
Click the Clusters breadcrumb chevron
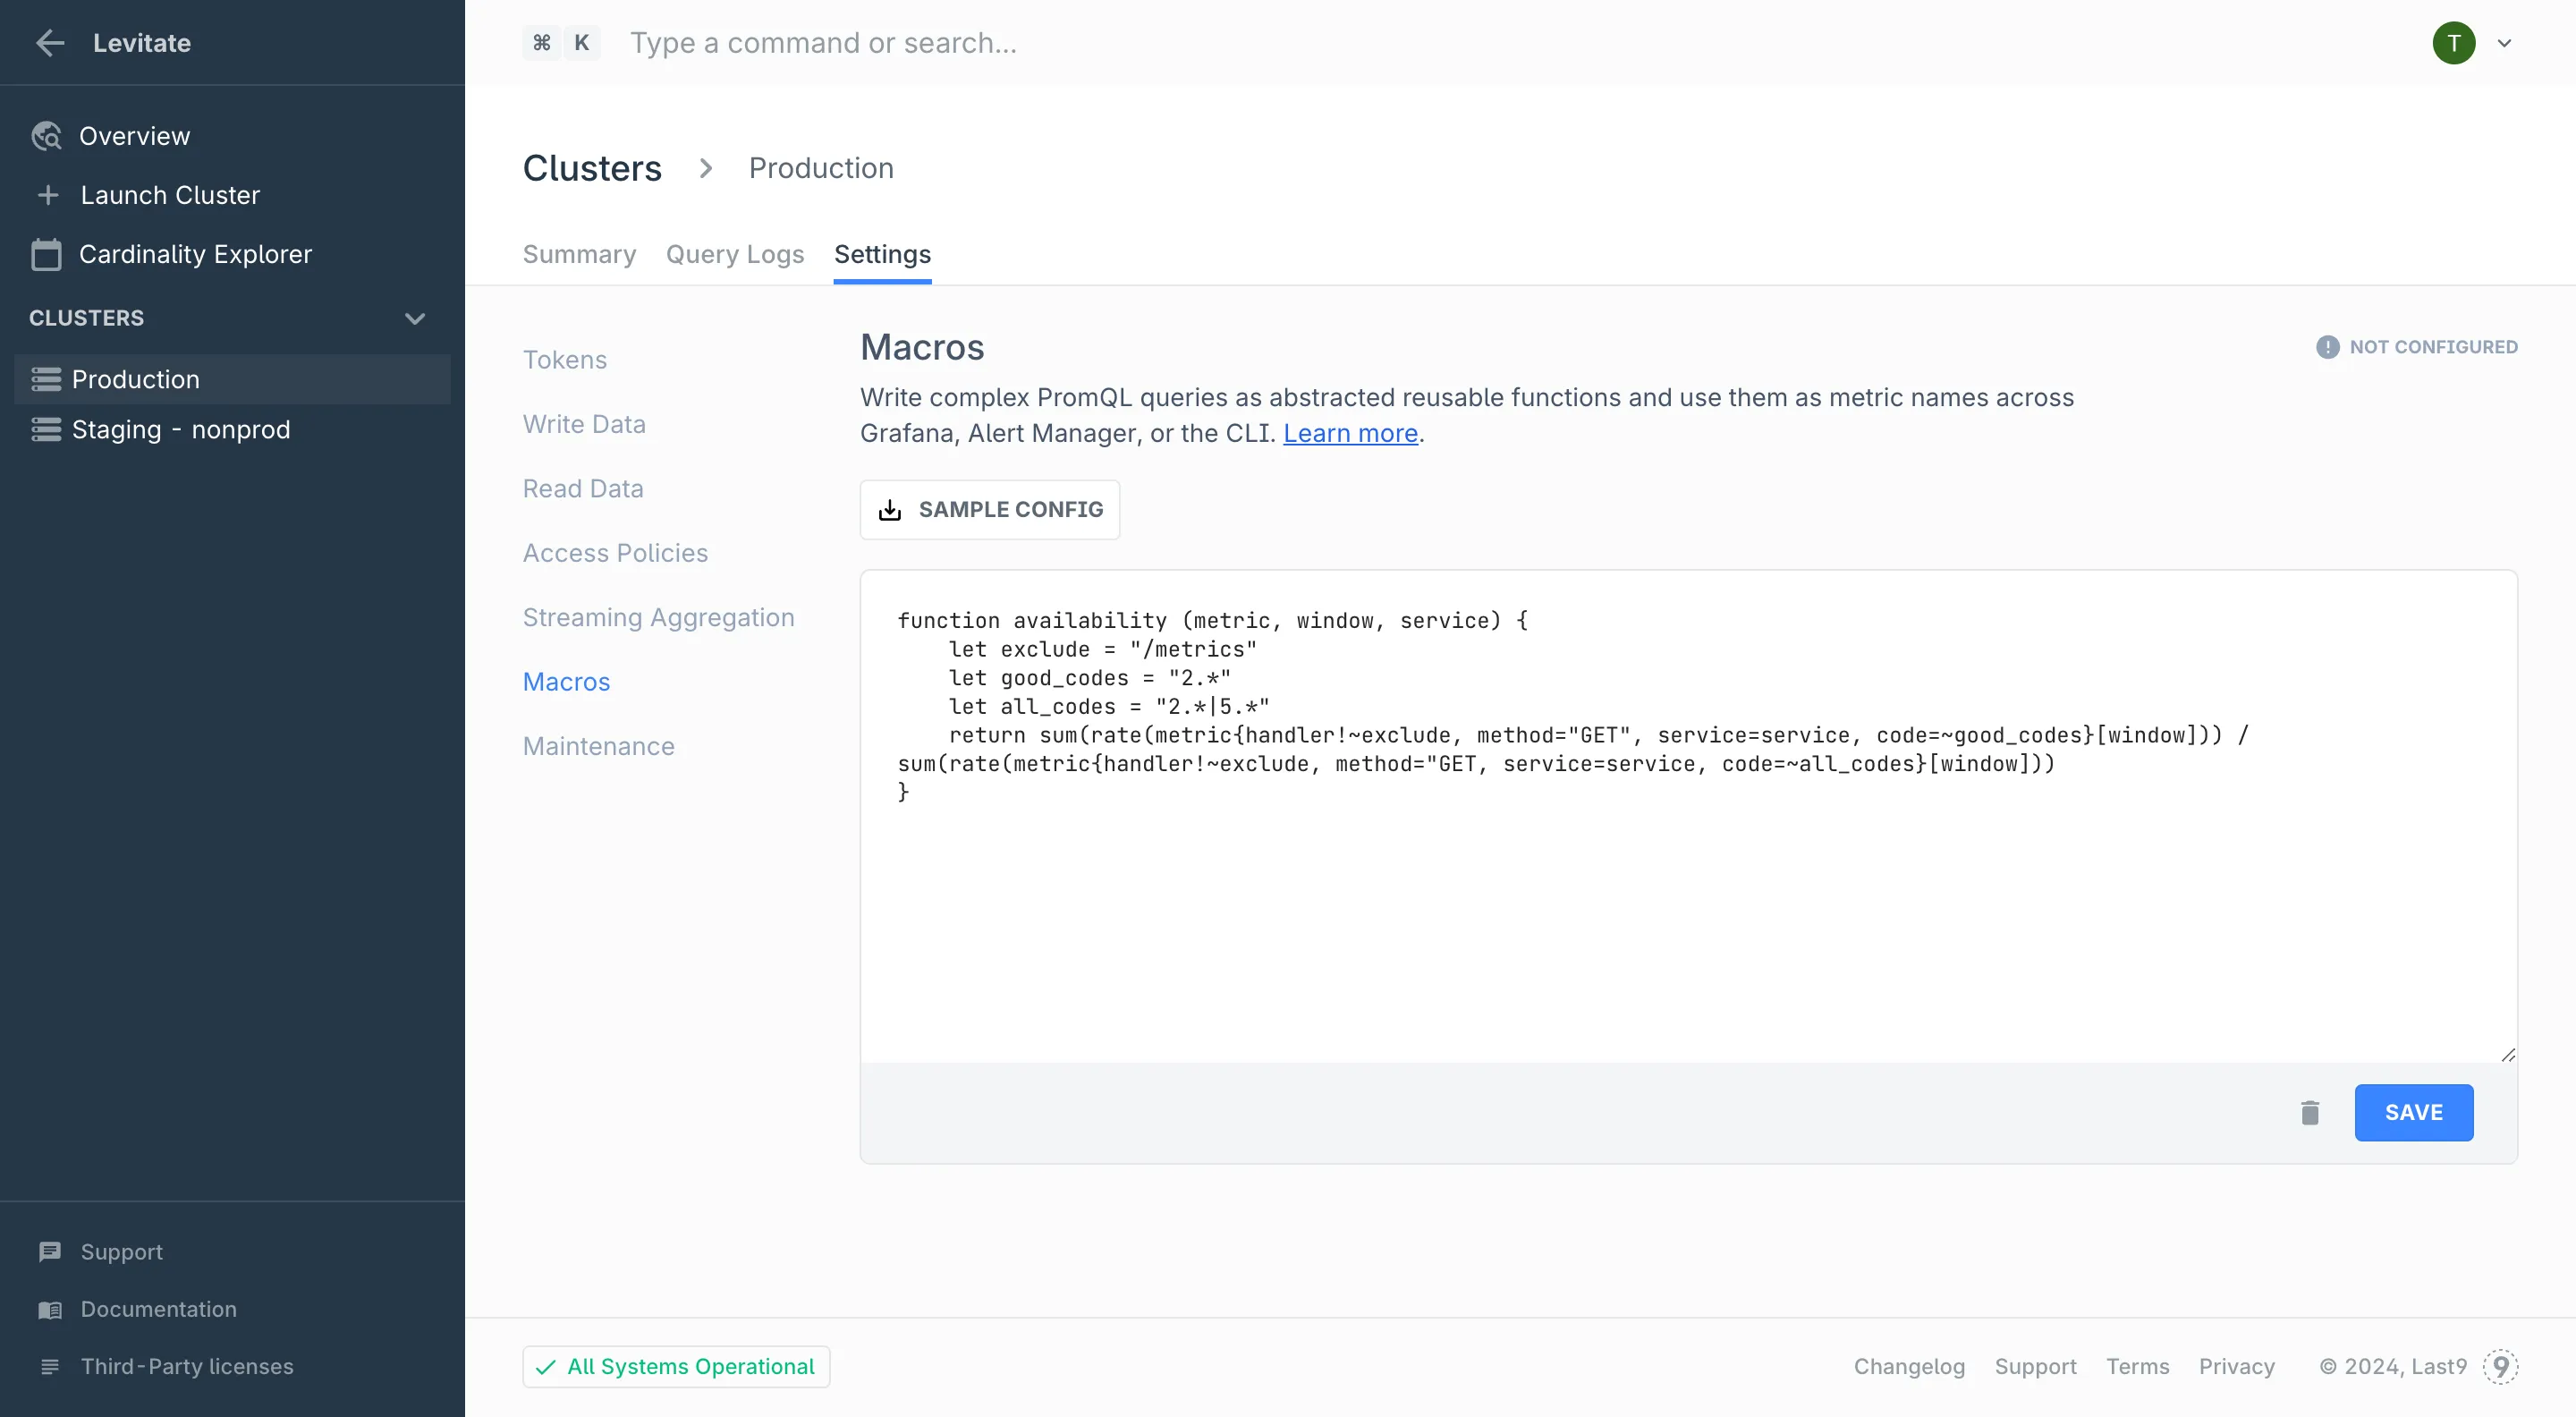tap(706, 168)
